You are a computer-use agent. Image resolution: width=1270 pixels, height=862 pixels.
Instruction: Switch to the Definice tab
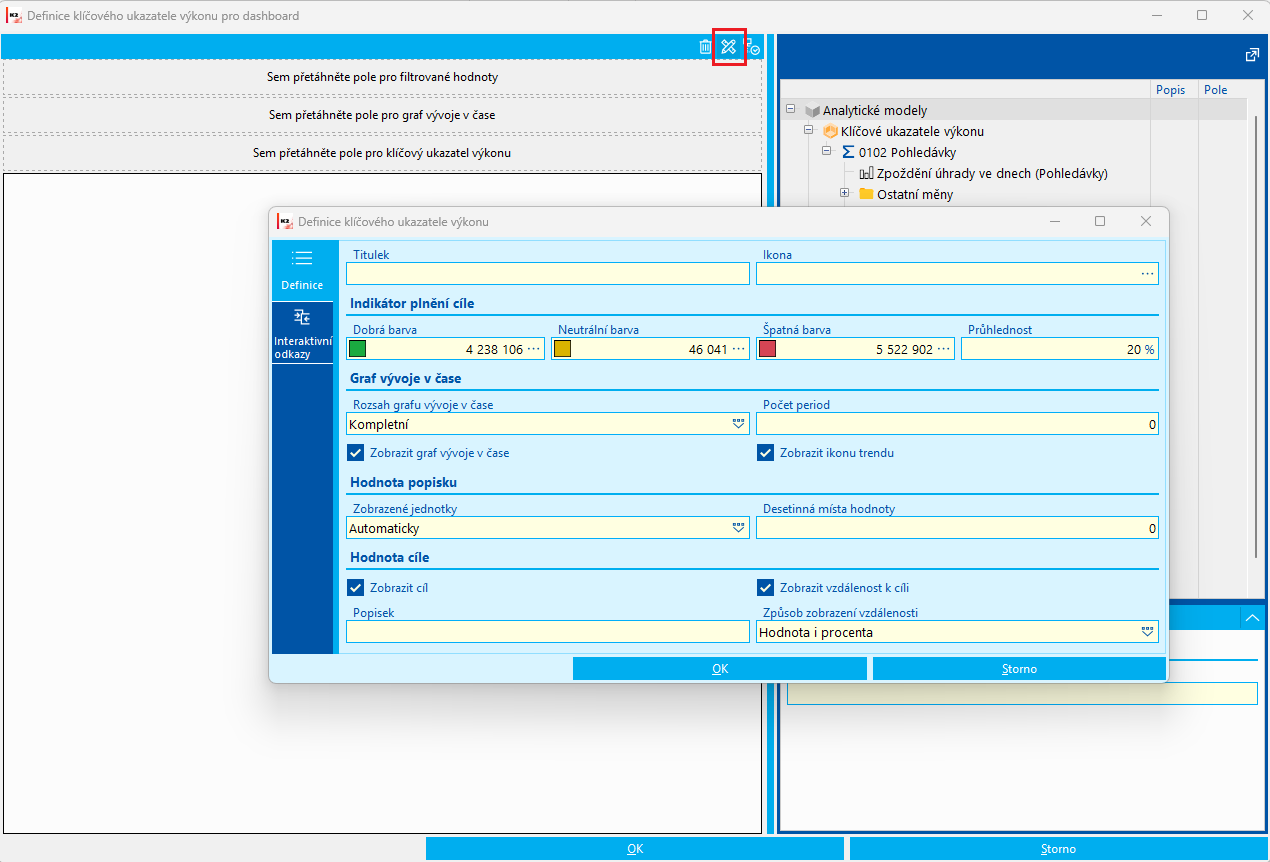(302, 270)
